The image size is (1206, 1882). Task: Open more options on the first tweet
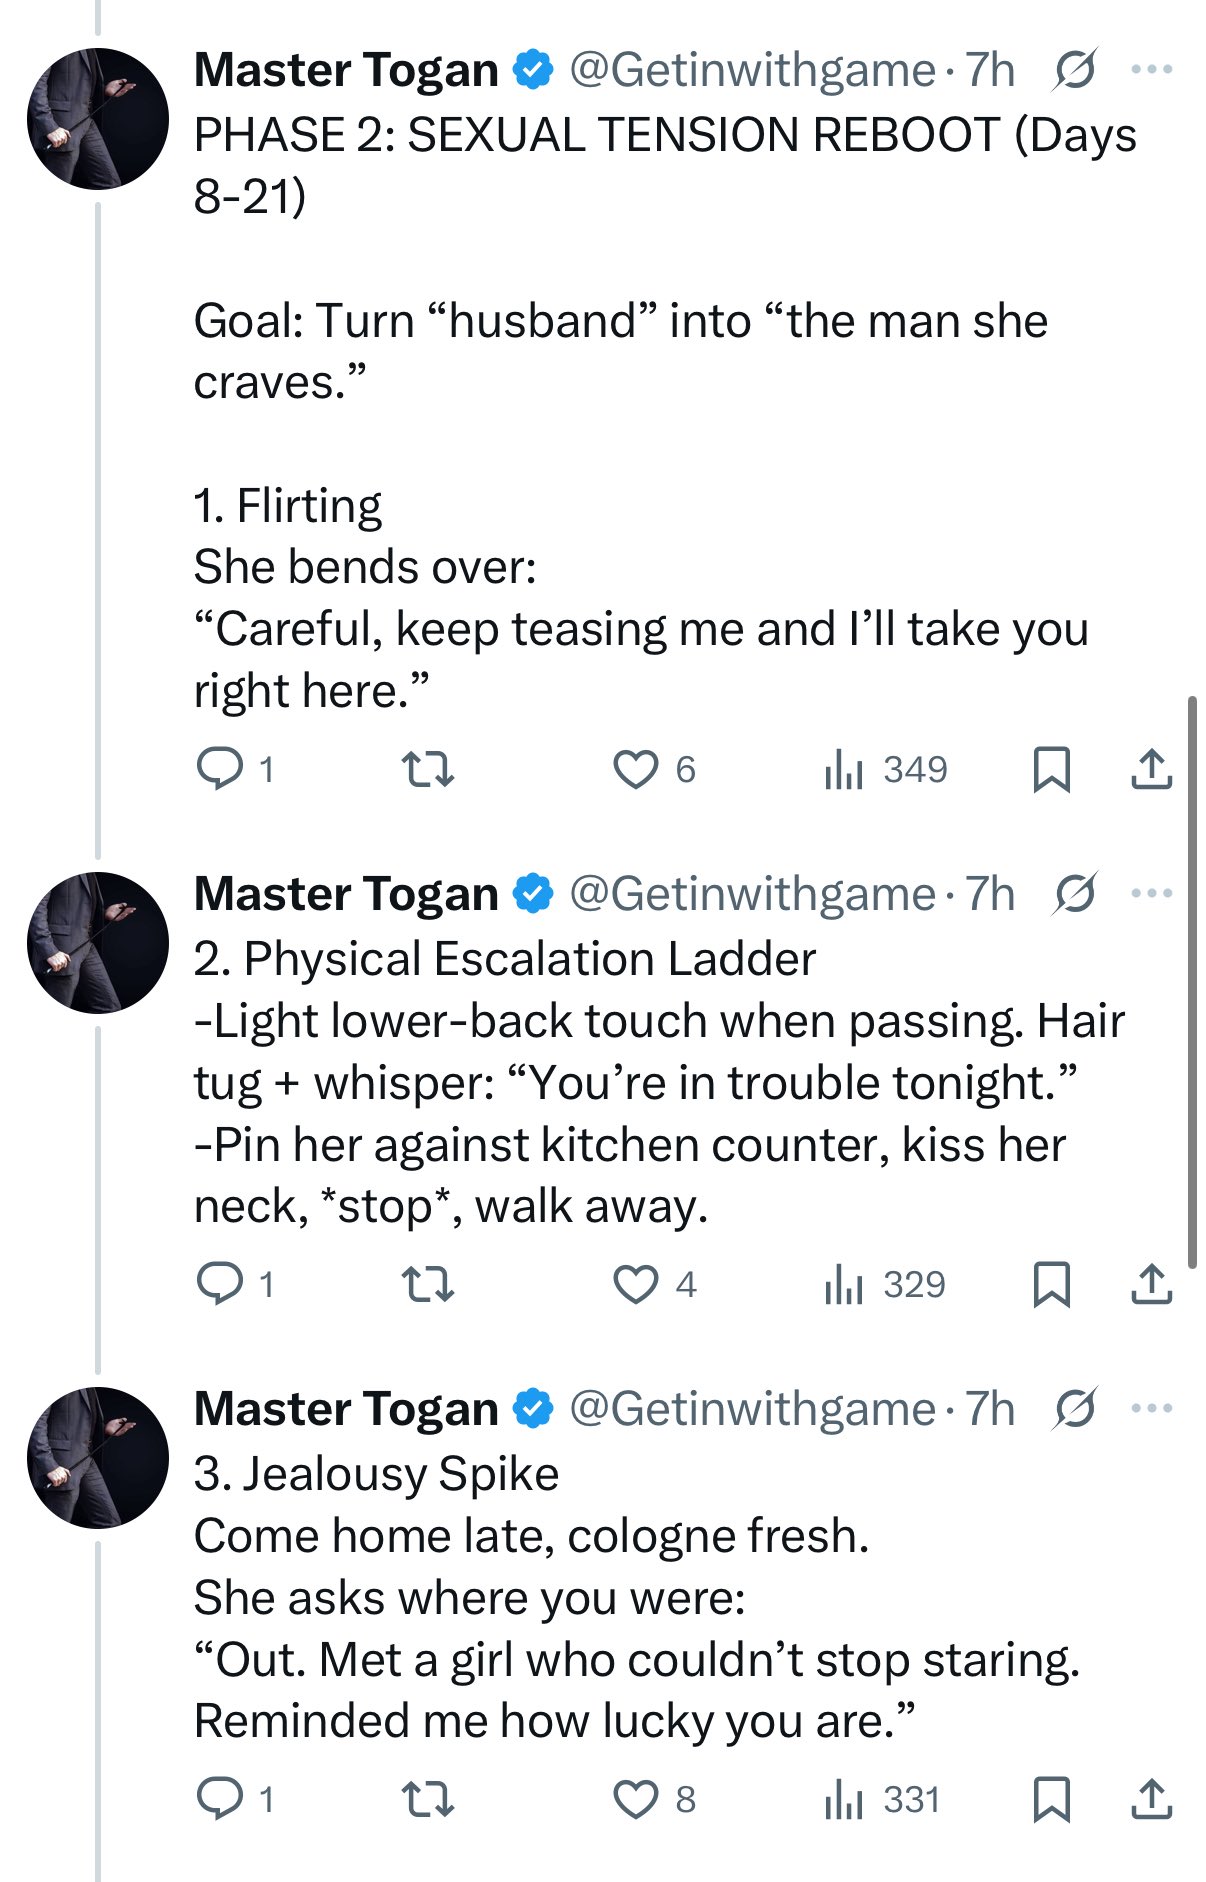tap(1151, 70)
